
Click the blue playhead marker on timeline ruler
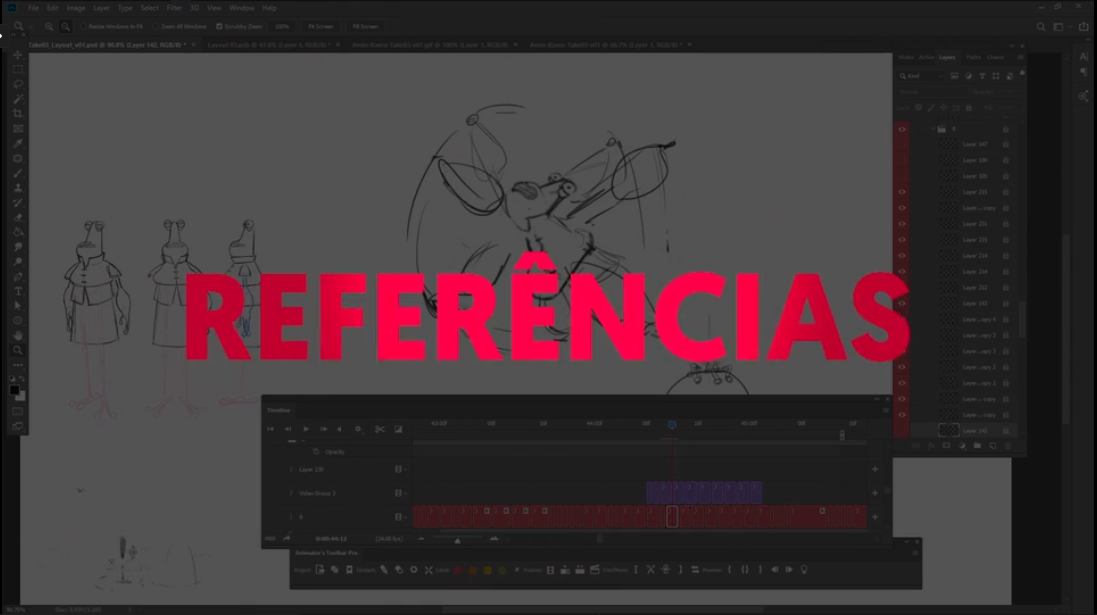tap(672, 424)
